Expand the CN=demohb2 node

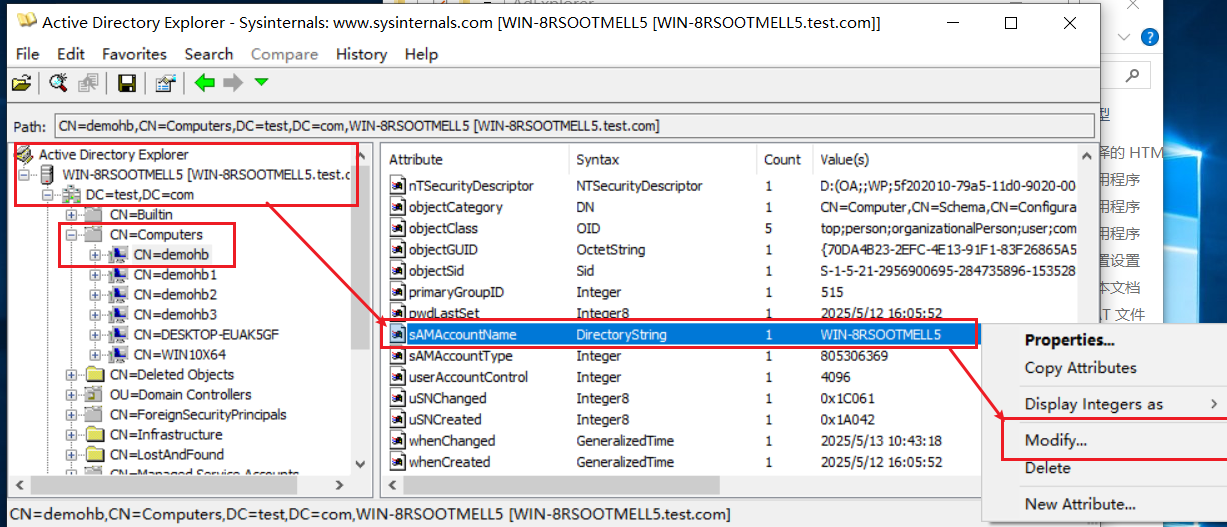[95, 295]
